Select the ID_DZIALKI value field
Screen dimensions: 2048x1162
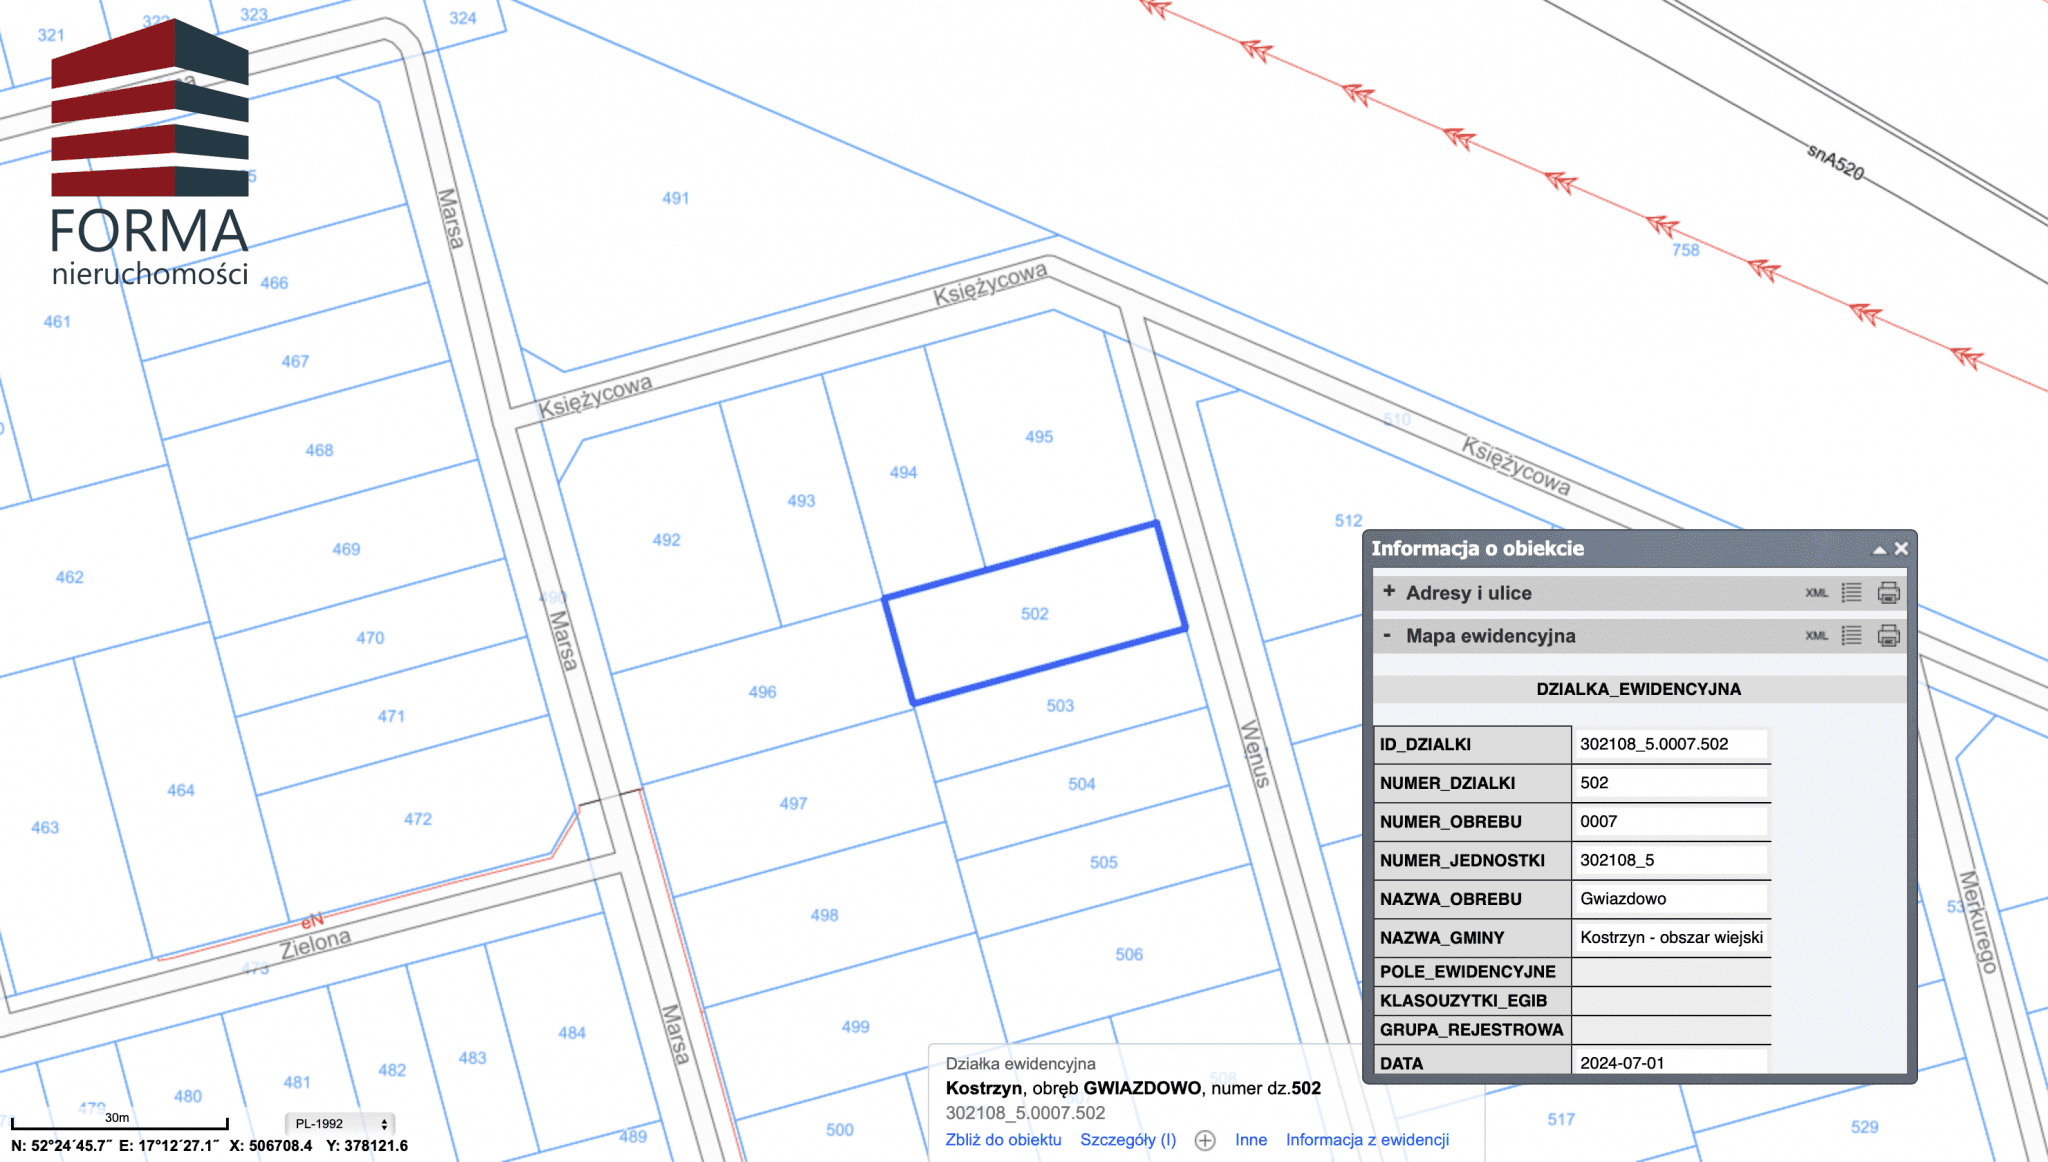[1669, 744]
